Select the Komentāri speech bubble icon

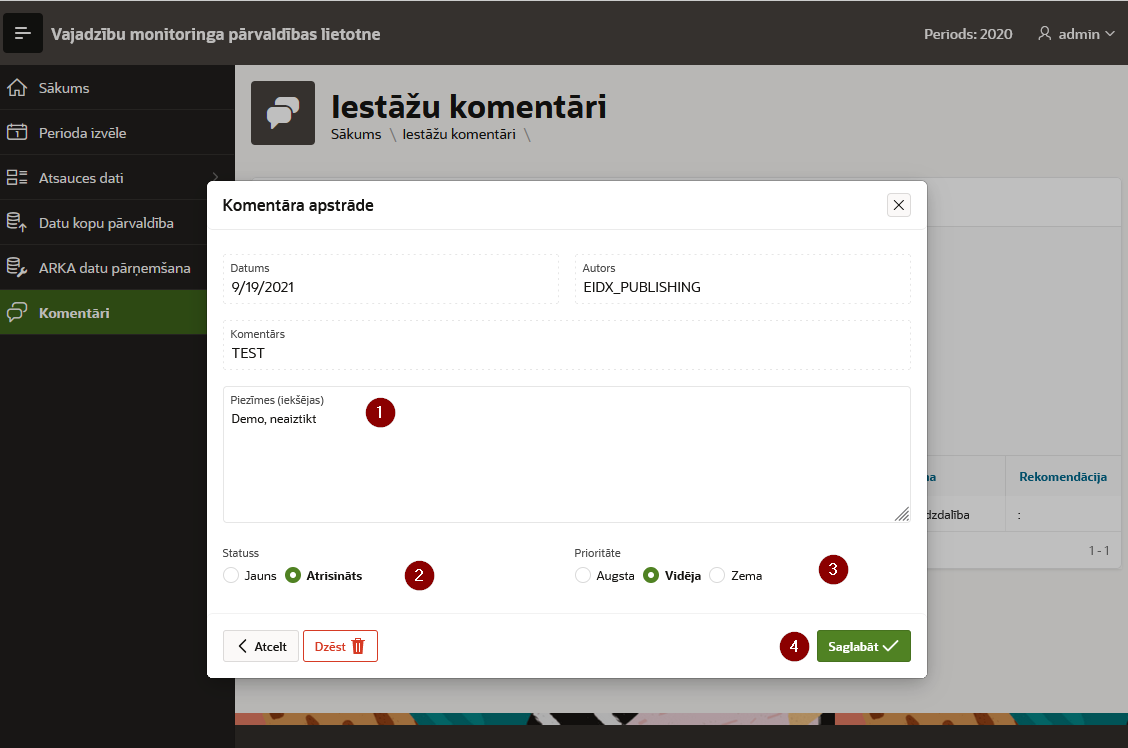[15, 312]
